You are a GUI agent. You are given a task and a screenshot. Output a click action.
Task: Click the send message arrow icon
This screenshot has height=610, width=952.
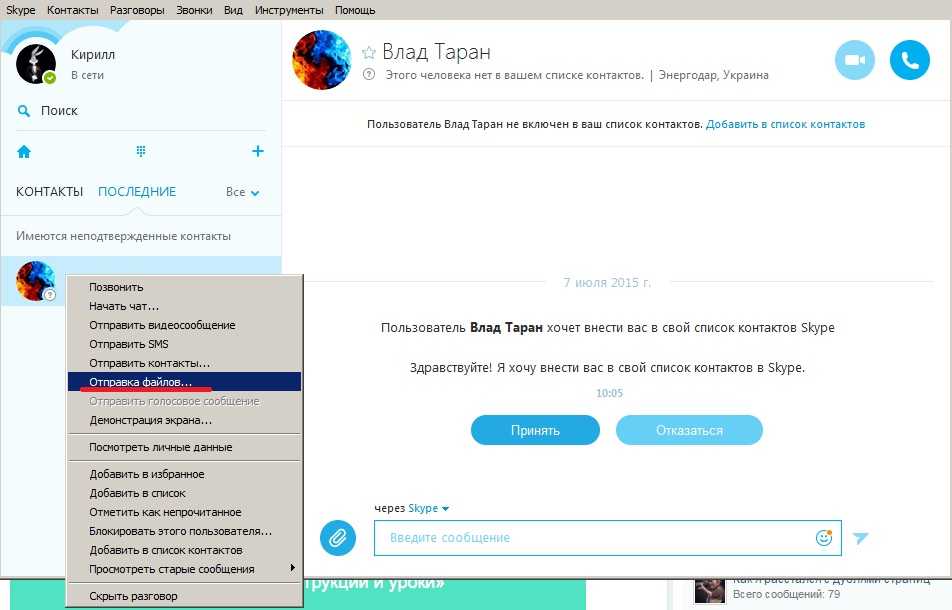pos(861,538)
